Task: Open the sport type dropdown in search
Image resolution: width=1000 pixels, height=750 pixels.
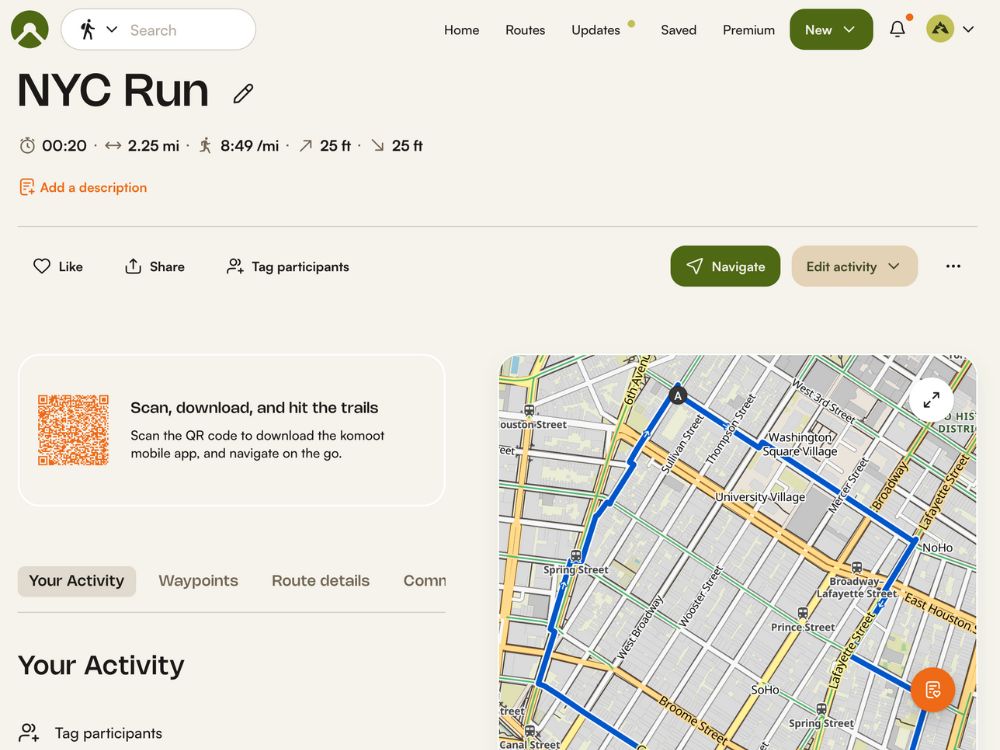Action: click(x=98, y=30)
